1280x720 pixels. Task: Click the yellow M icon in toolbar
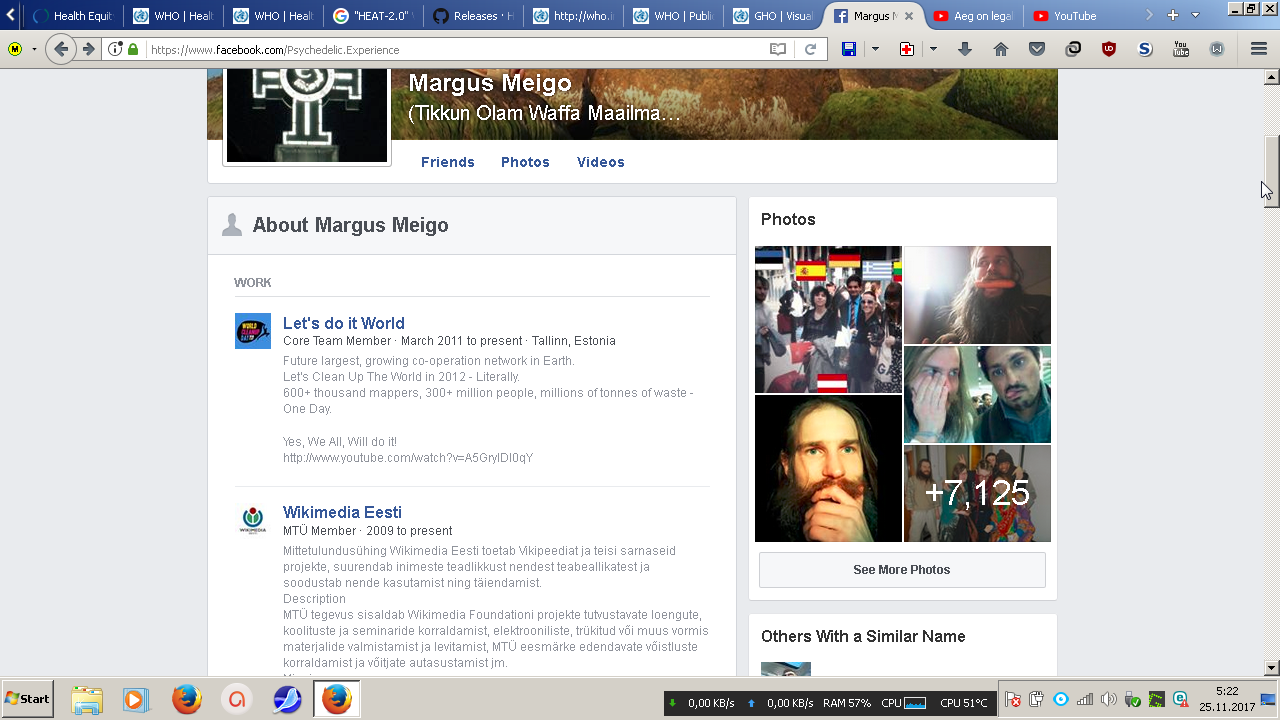(x=15, y=49)
